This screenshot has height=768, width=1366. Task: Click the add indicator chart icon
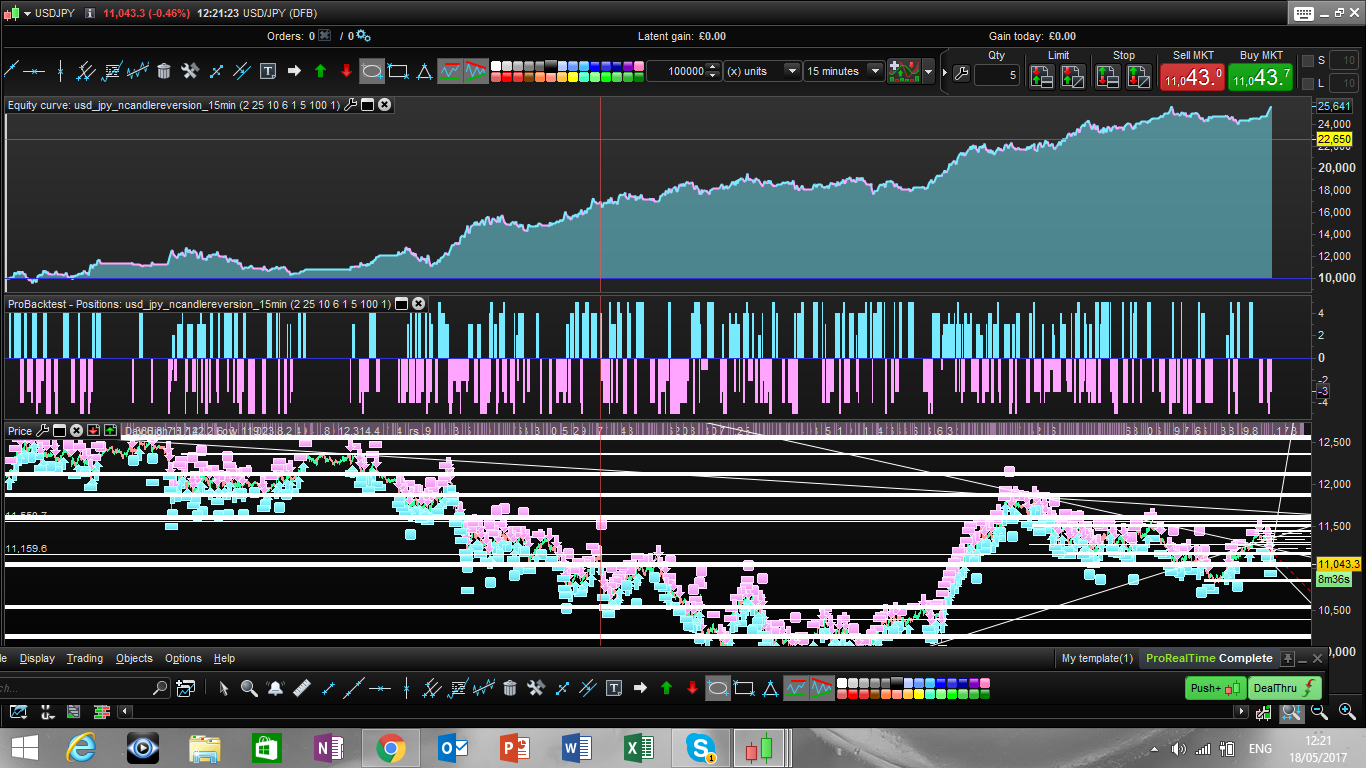[x=906, y=71]
